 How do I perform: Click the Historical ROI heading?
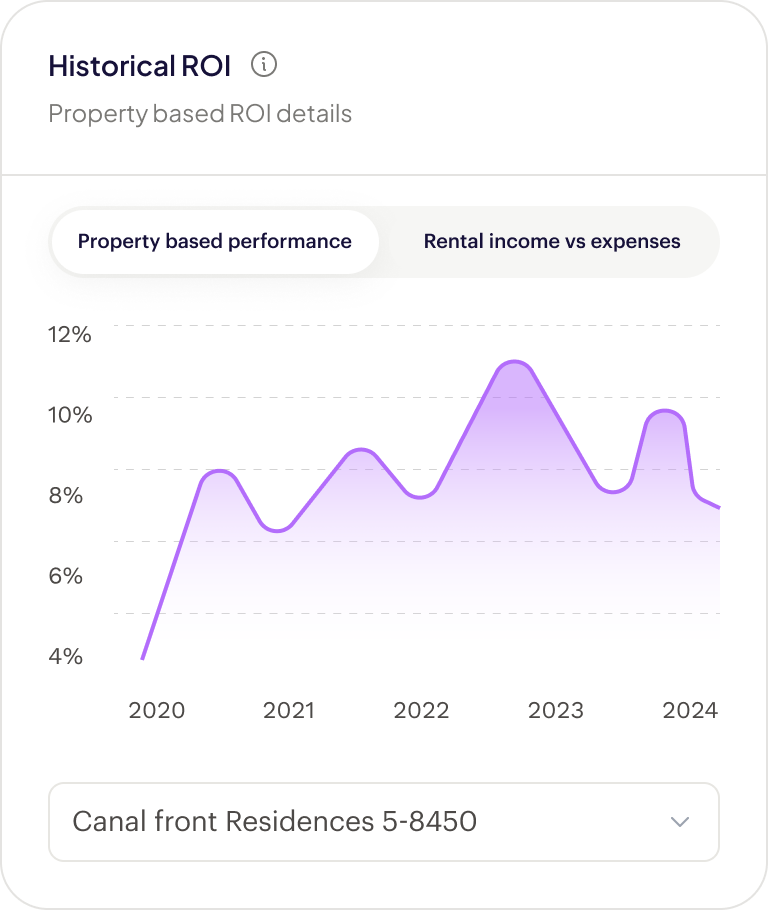140,66
